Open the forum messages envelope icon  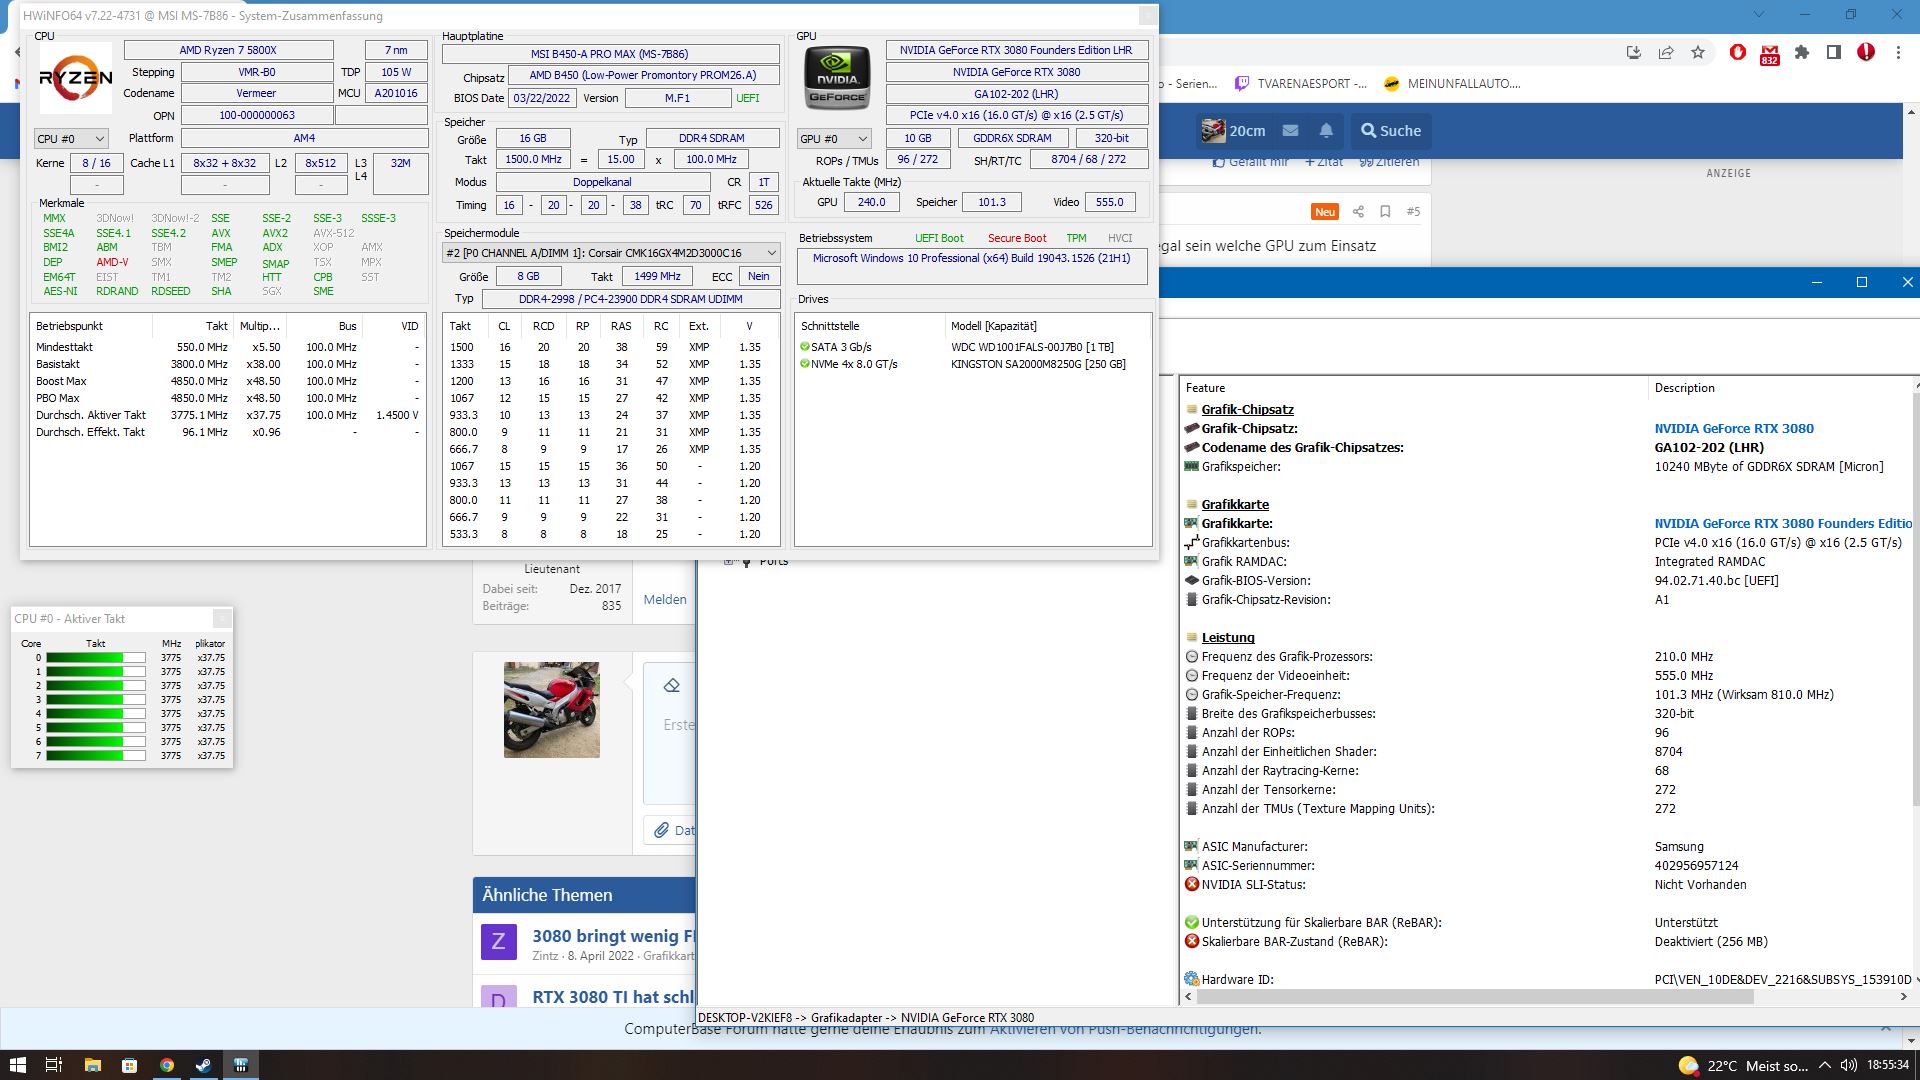click(x=1290, y=131)
